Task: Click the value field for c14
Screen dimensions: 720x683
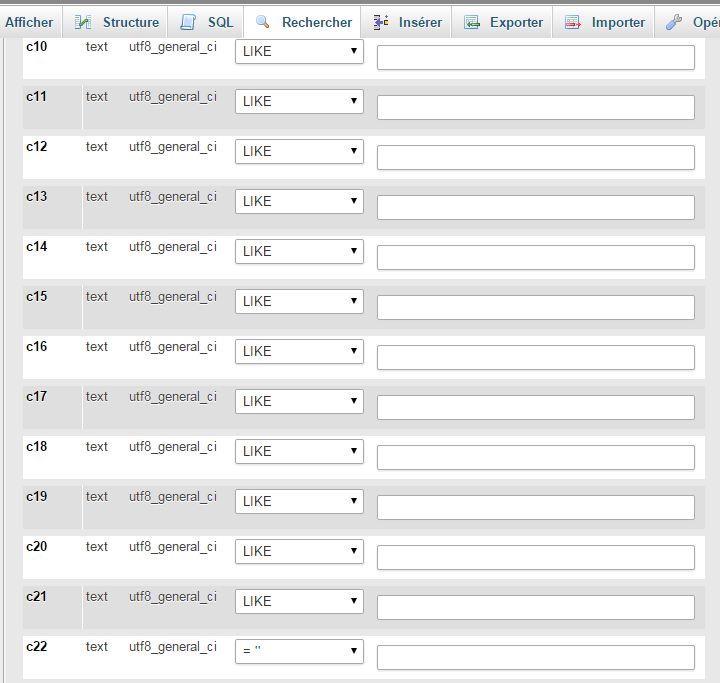Action: click(x=536, y=258)
